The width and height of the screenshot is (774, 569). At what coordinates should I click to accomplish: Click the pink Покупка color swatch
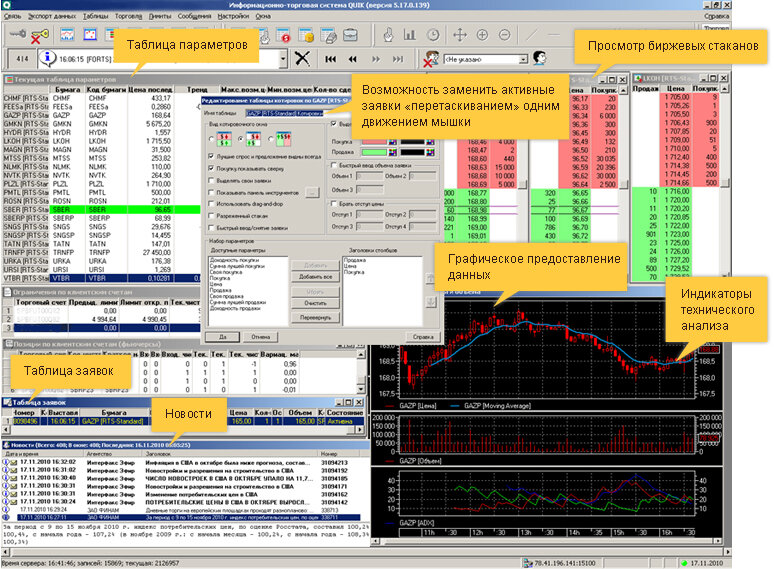(374, 142)
